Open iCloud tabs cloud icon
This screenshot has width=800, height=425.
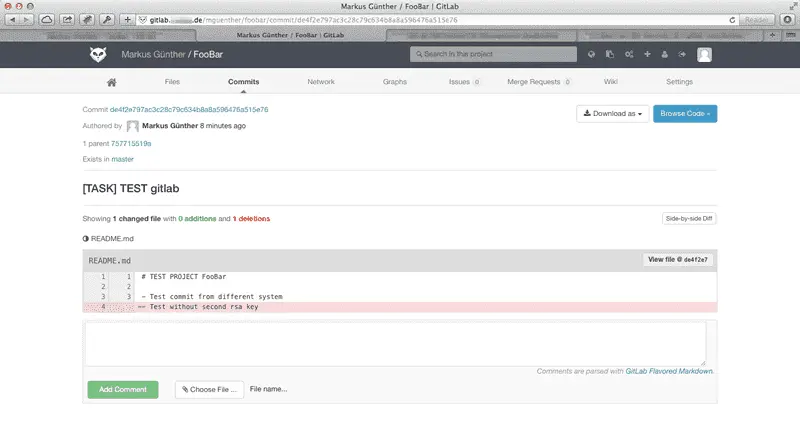[x=47, y=20]
